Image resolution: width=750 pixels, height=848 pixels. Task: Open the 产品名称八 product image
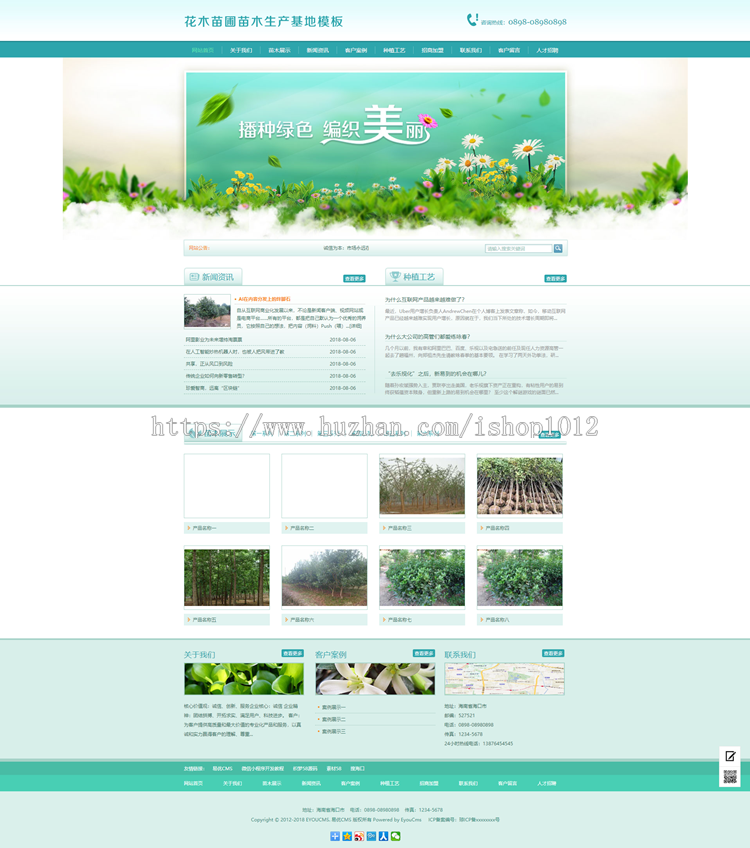(520, 578)
